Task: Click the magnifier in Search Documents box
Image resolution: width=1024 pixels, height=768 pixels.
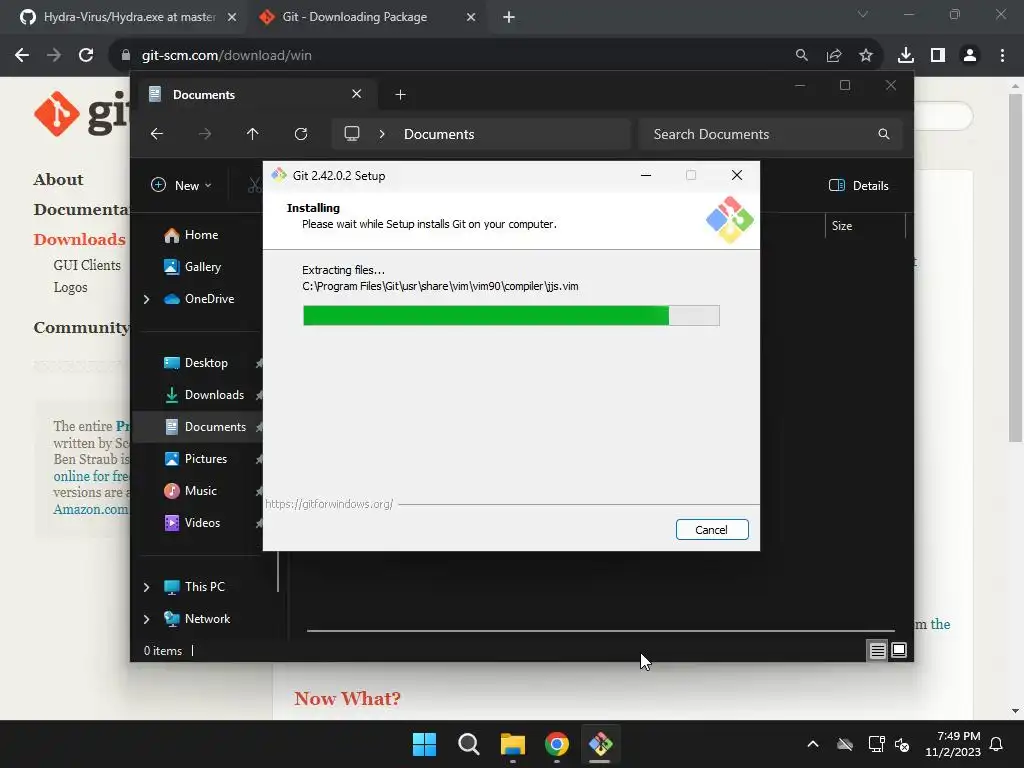Action: coord(884,134)
